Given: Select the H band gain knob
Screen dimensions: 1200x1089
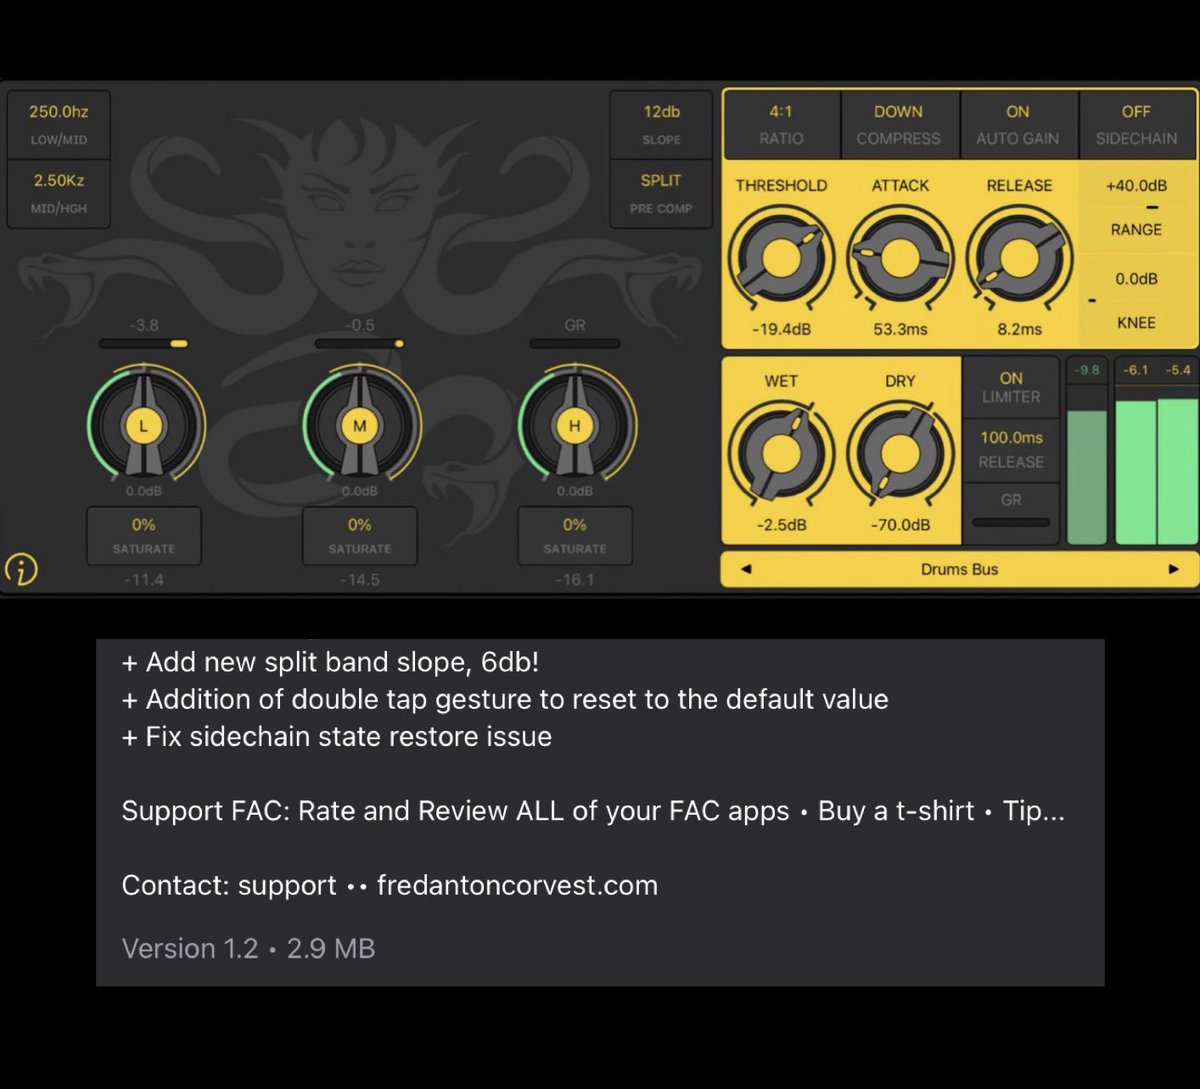Looking at the screenshot, I should click(x=573, y=425).
